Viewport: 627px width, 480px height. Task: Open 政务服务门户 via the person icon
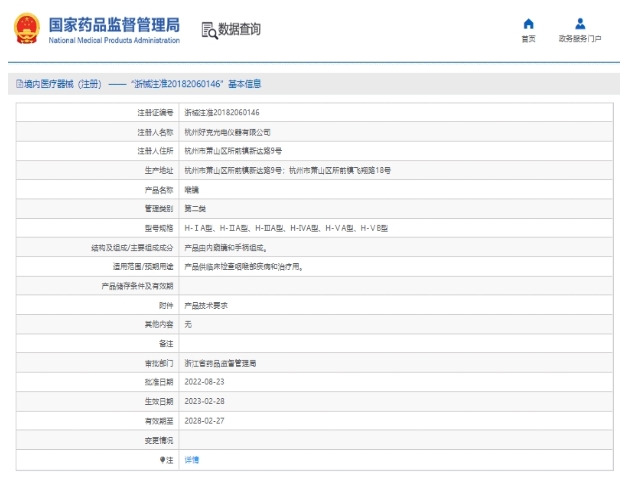pos(580,24)
